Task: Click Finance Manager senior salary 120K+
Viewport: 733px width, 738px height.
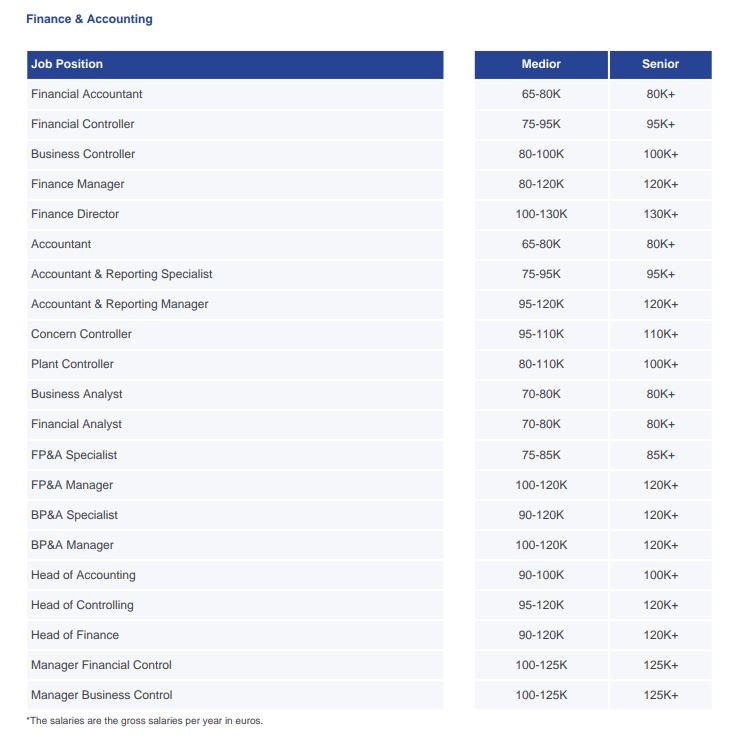Action: point(661,184)
